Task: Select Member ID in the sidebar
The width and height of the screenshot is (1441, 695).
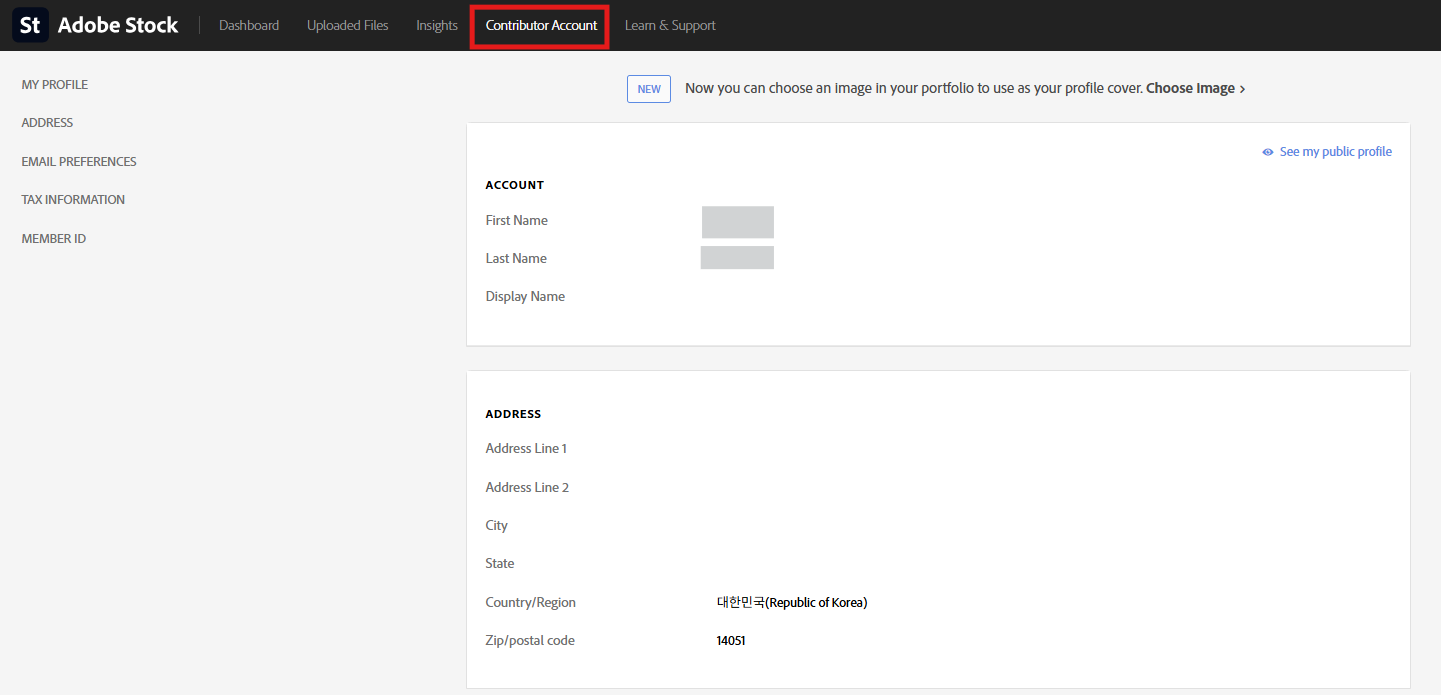Action: tap(54, 239)
